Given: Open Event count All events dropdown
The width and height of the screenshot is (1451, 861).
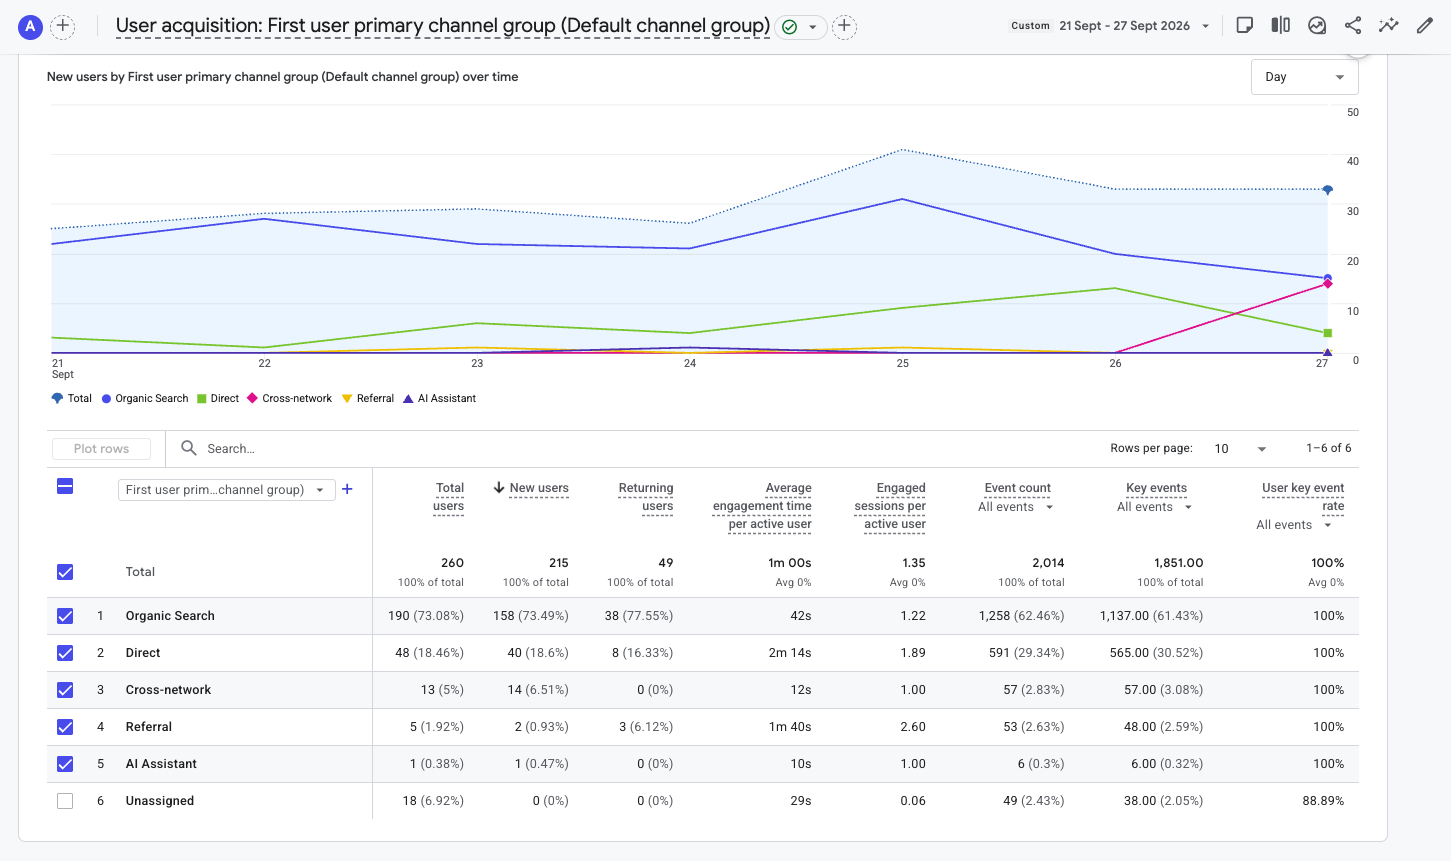Looking at the screenshot, I should point(1015,507).
